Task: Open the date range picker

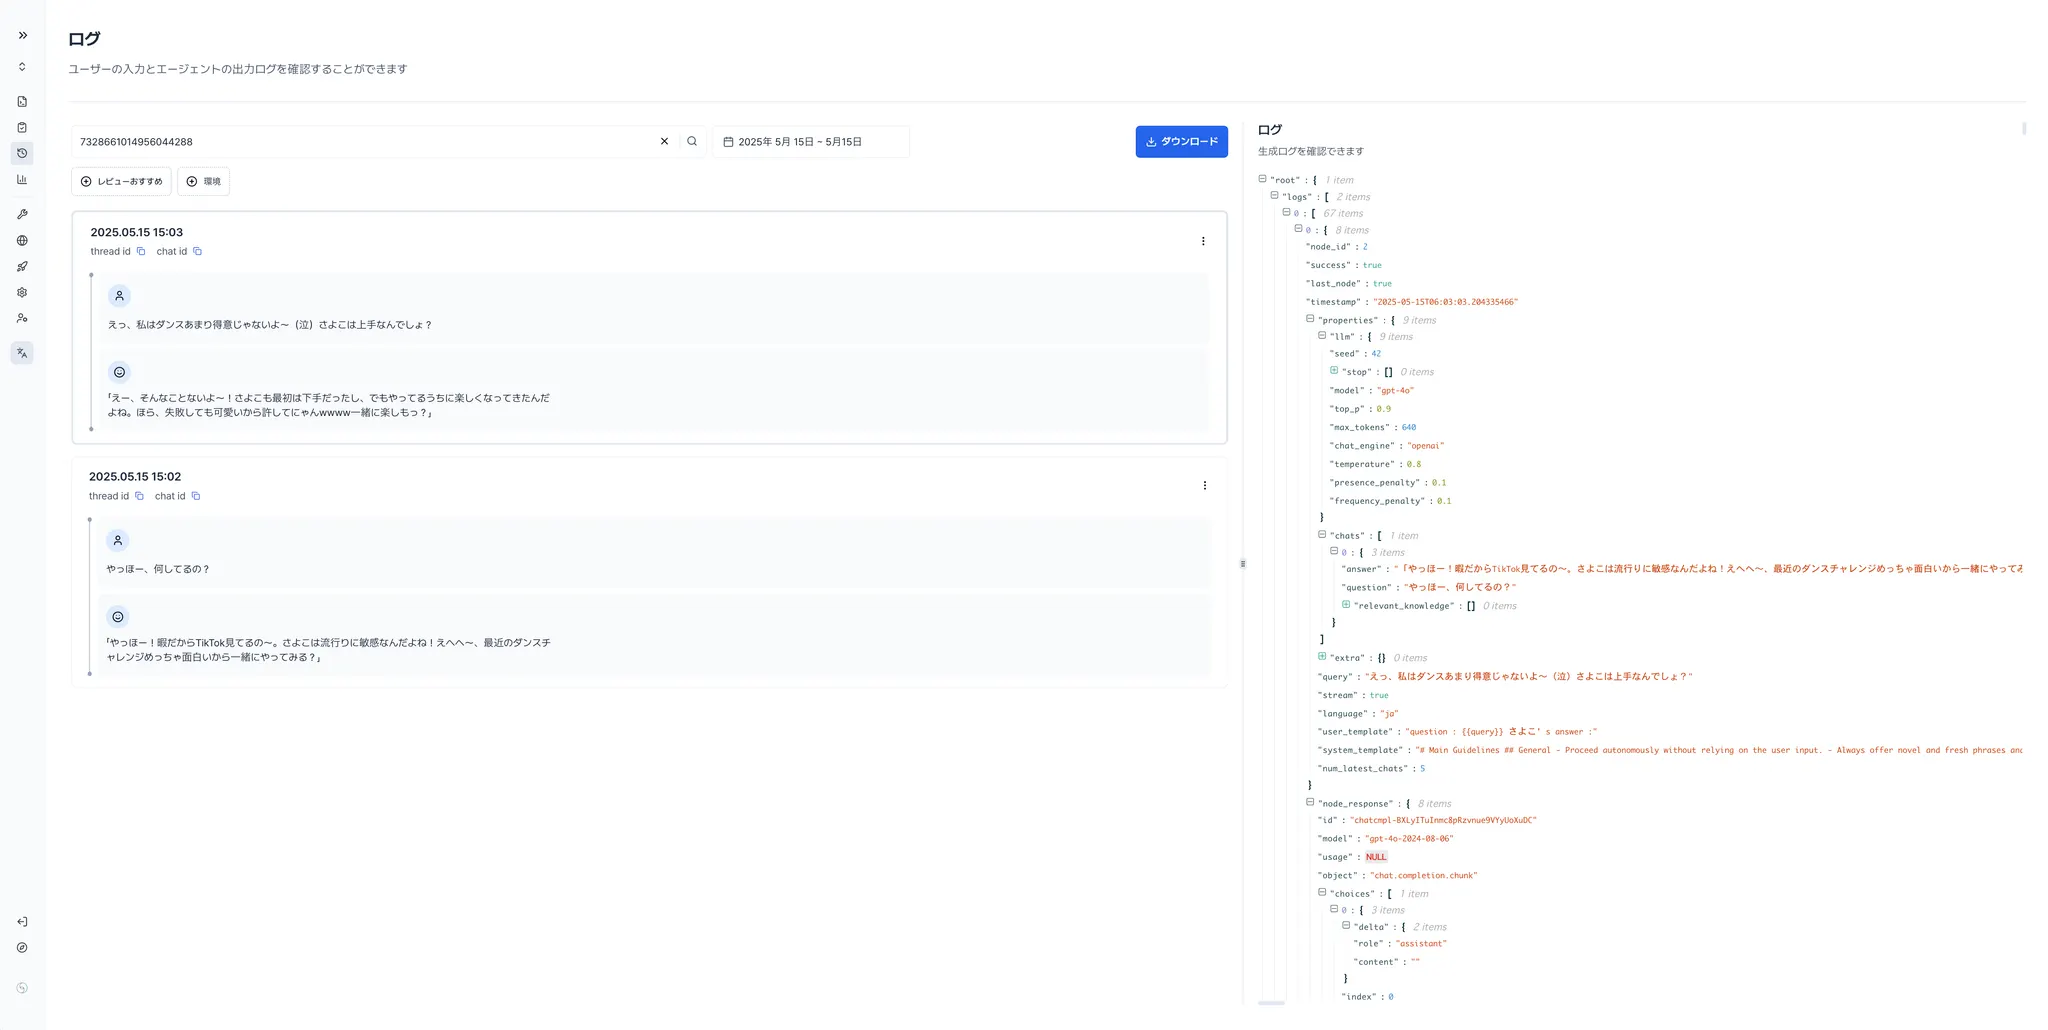Action: pos(810,142)
